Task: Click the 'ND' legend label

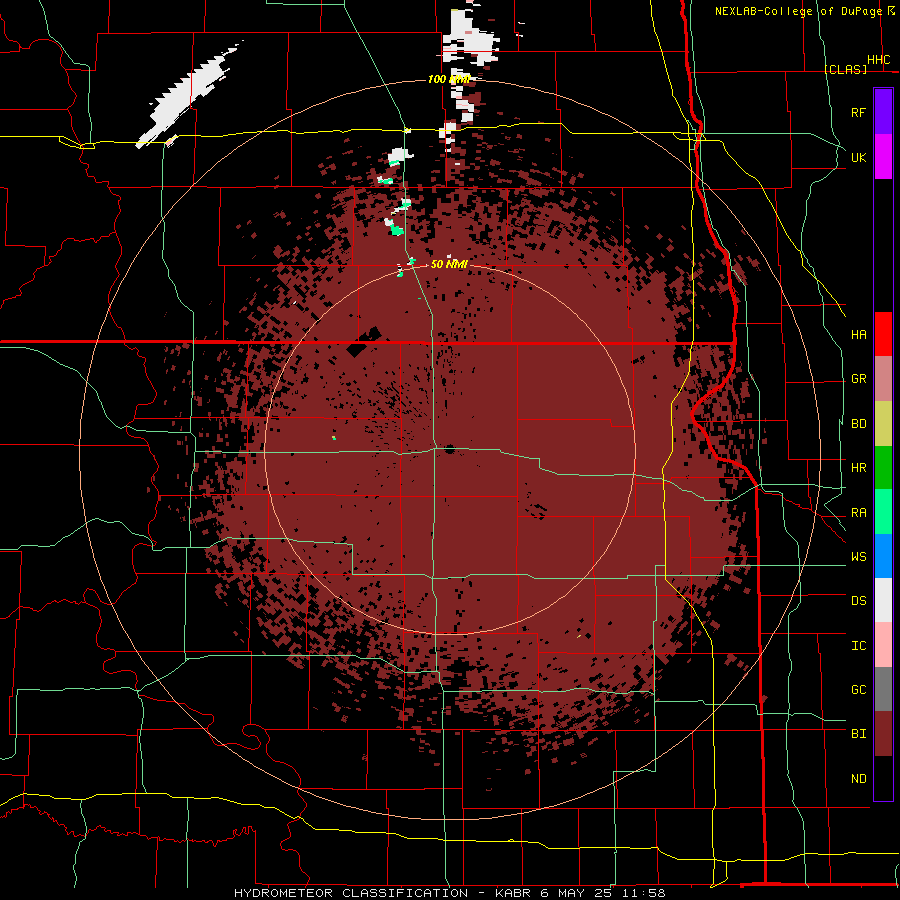Action: (858, 779)
